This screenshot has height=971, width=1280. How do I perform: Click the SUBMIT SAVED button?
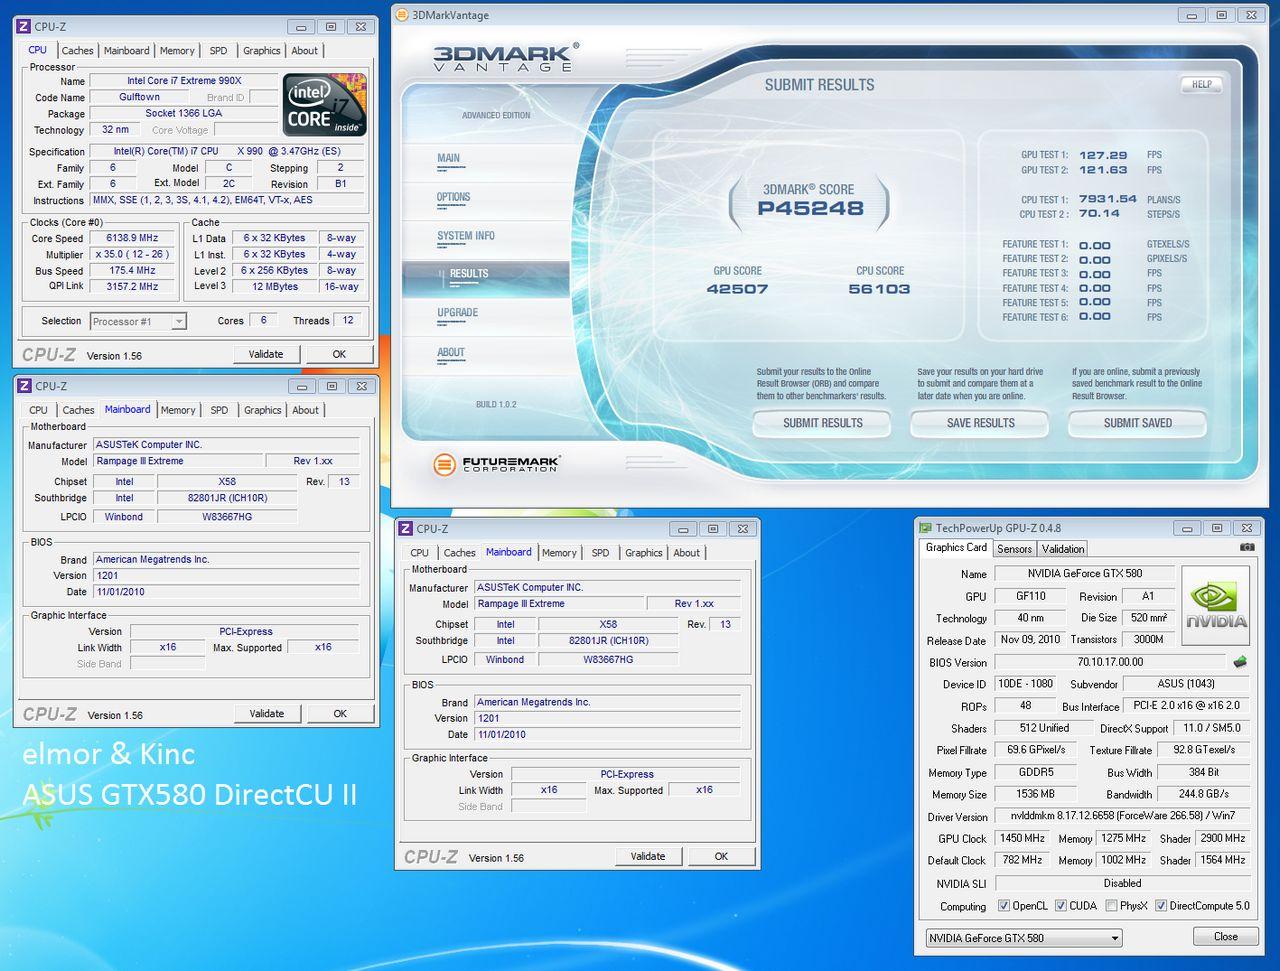pos(1137,423)
